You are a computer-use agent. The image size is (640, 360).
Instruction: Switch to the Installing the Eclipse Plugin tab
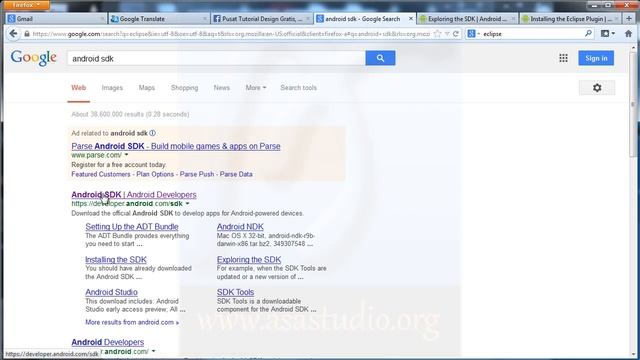[571, 19]
